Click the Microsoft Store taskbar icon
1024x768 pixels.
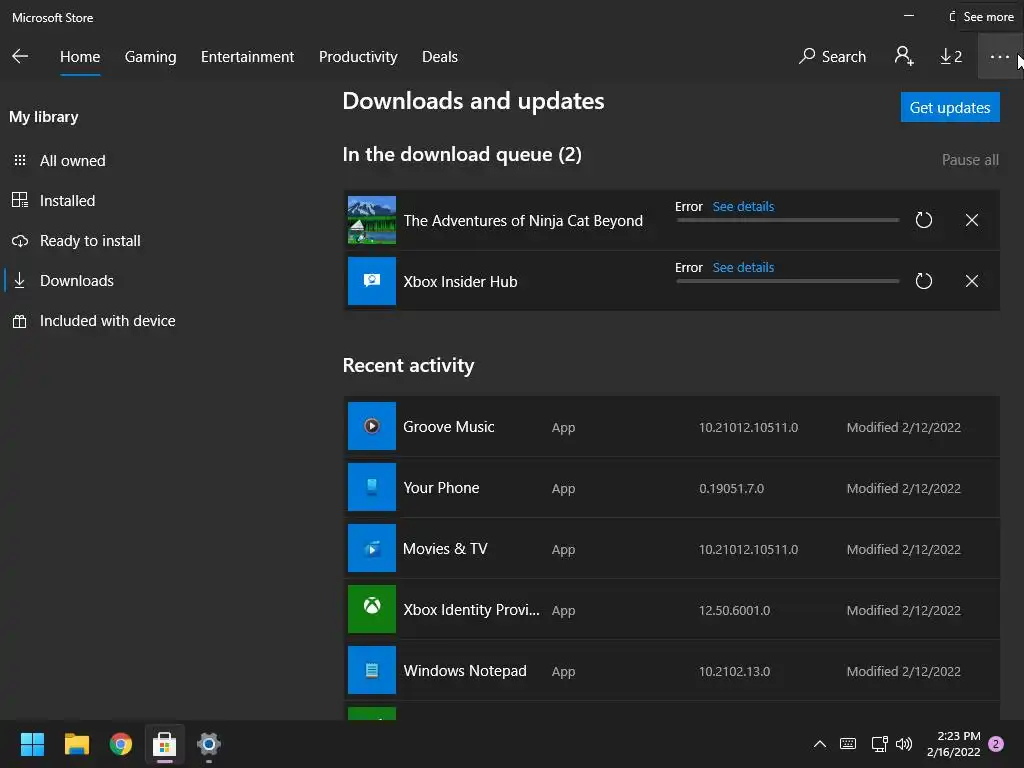[x=165, y=744]
